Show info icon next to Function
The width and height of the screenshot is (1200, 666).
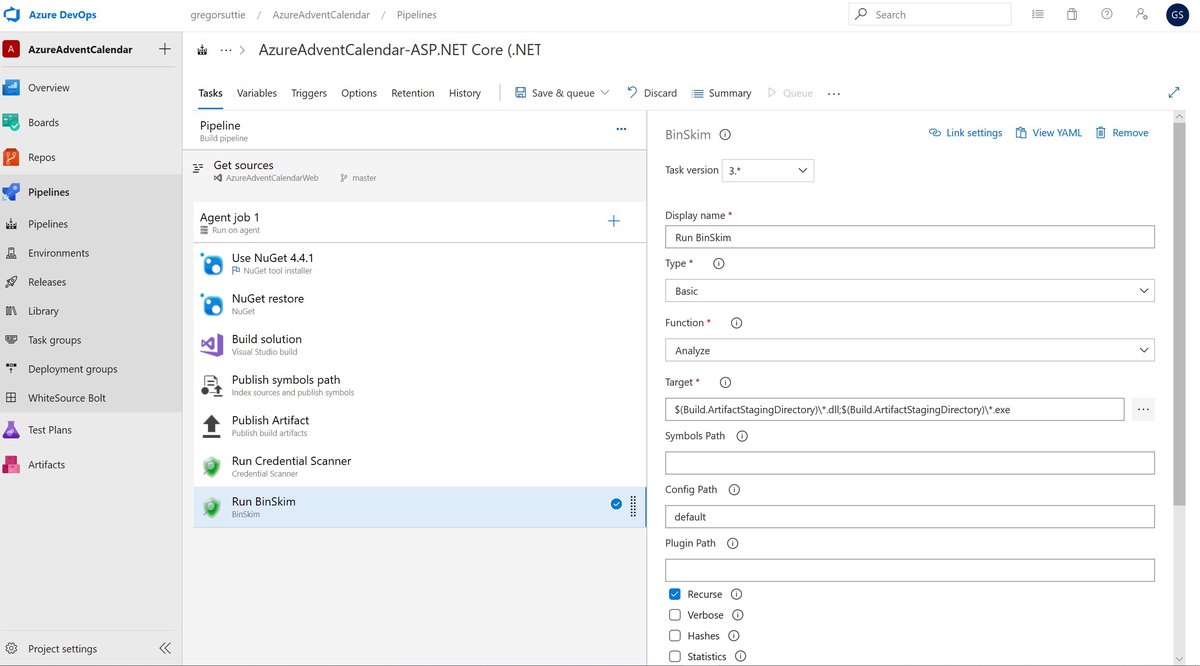[x=737, y=323]
